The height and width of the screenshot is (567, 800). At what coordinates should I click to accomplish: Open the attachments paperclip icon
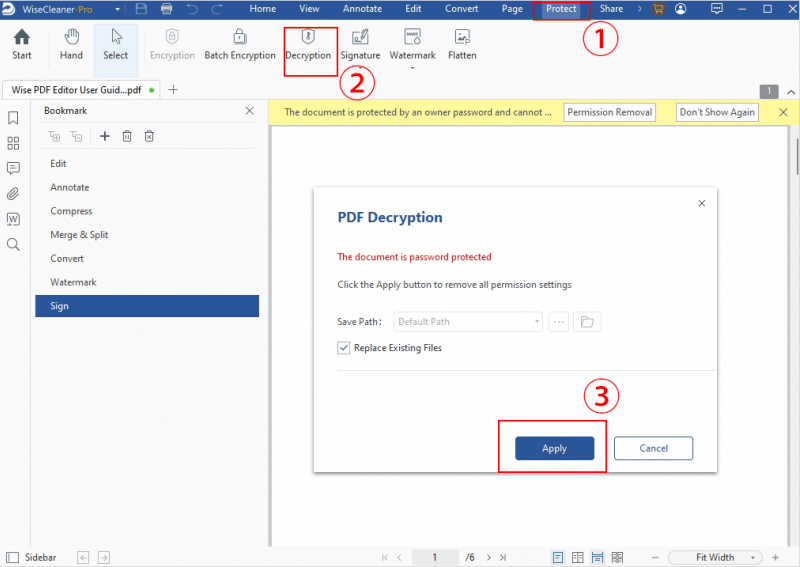point(13,194)
